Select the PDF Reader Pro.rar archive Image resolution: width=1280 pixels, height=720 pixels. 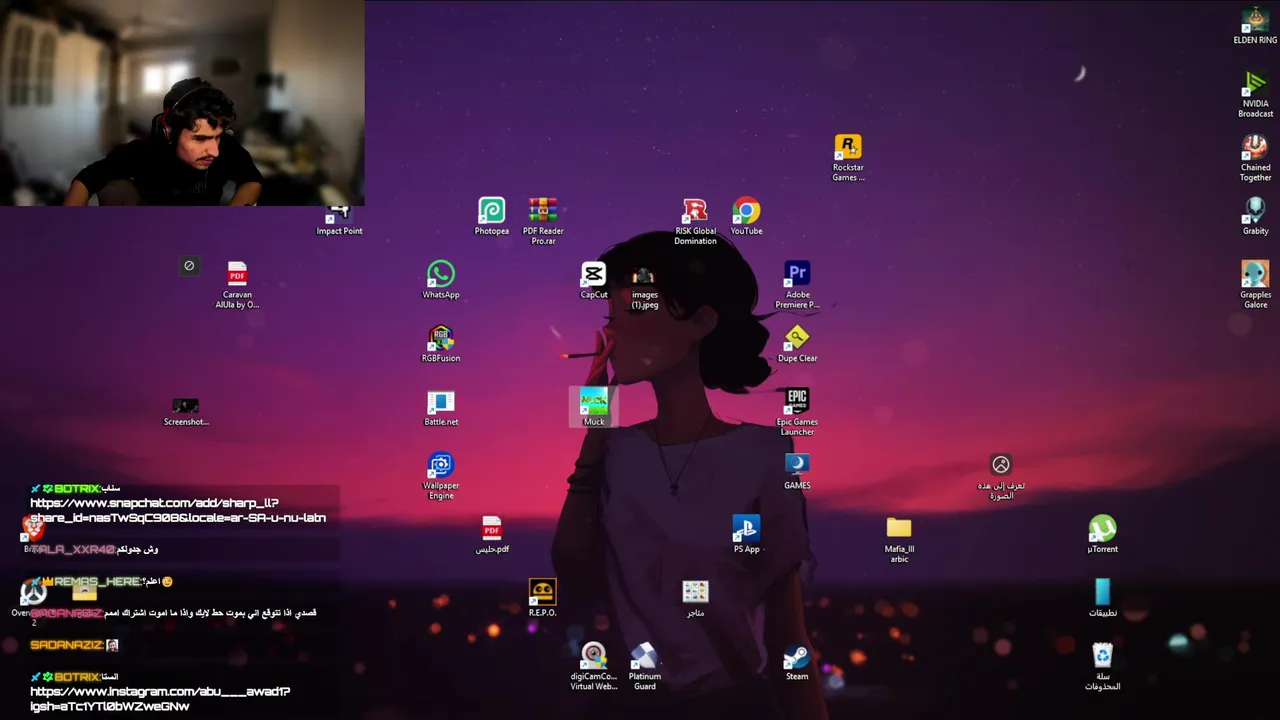(x=543, y=221)
